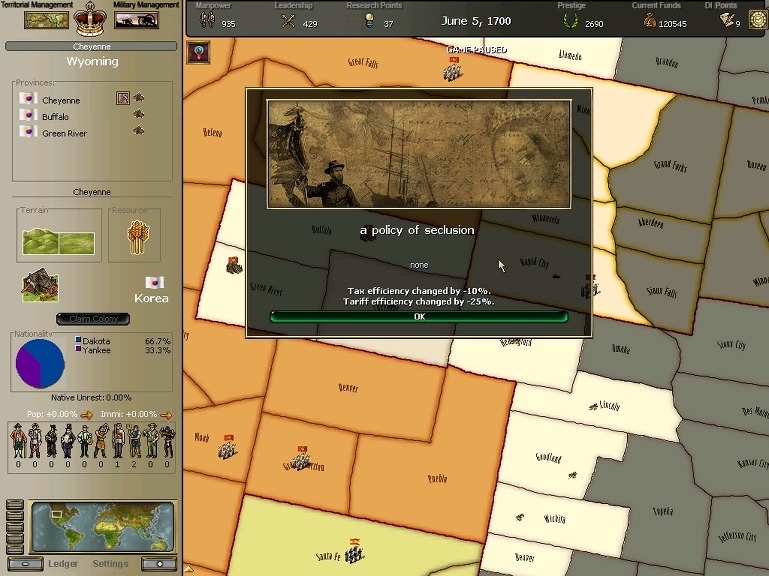Click the Helena province label
This screenshot has width=769, height=576.
click(x=212, y=132)
